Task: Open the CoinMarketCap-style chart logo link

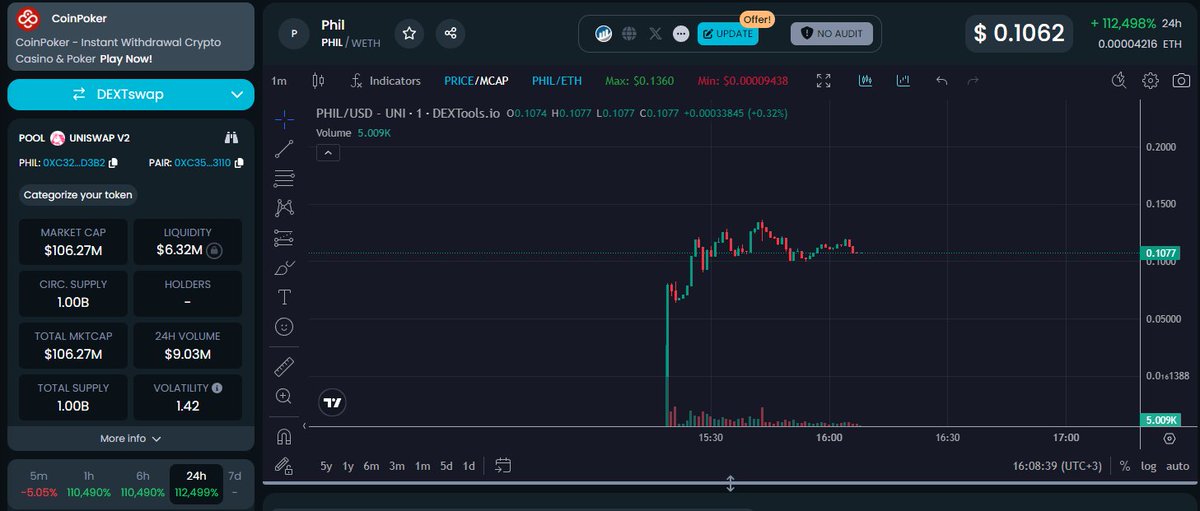Action: click(604, 34)
